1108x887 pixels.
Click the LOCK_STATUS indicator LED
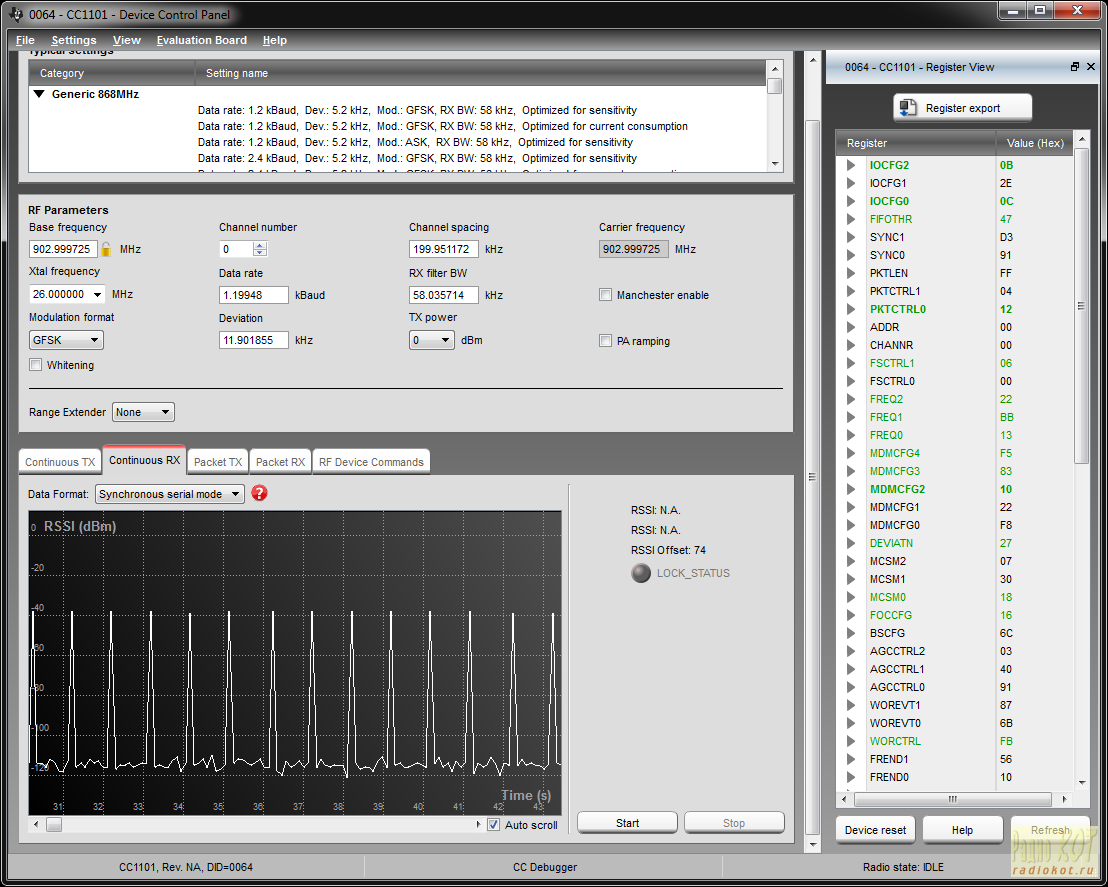tap(641, 573)
